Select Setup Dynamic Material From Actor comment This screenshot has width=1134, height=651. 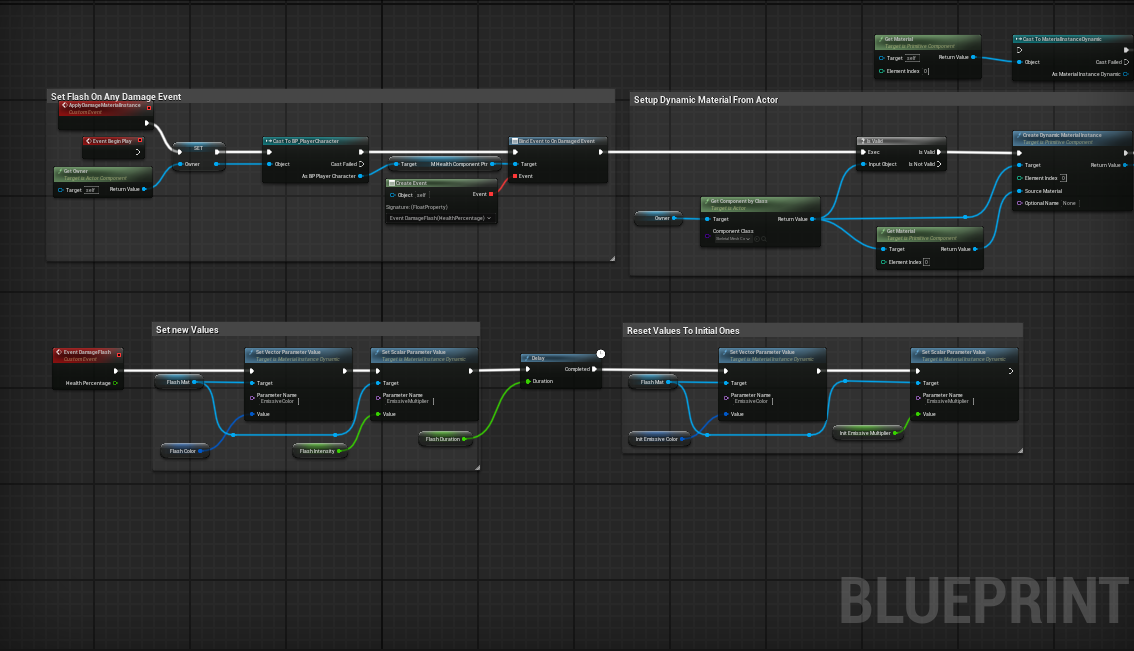706,100
